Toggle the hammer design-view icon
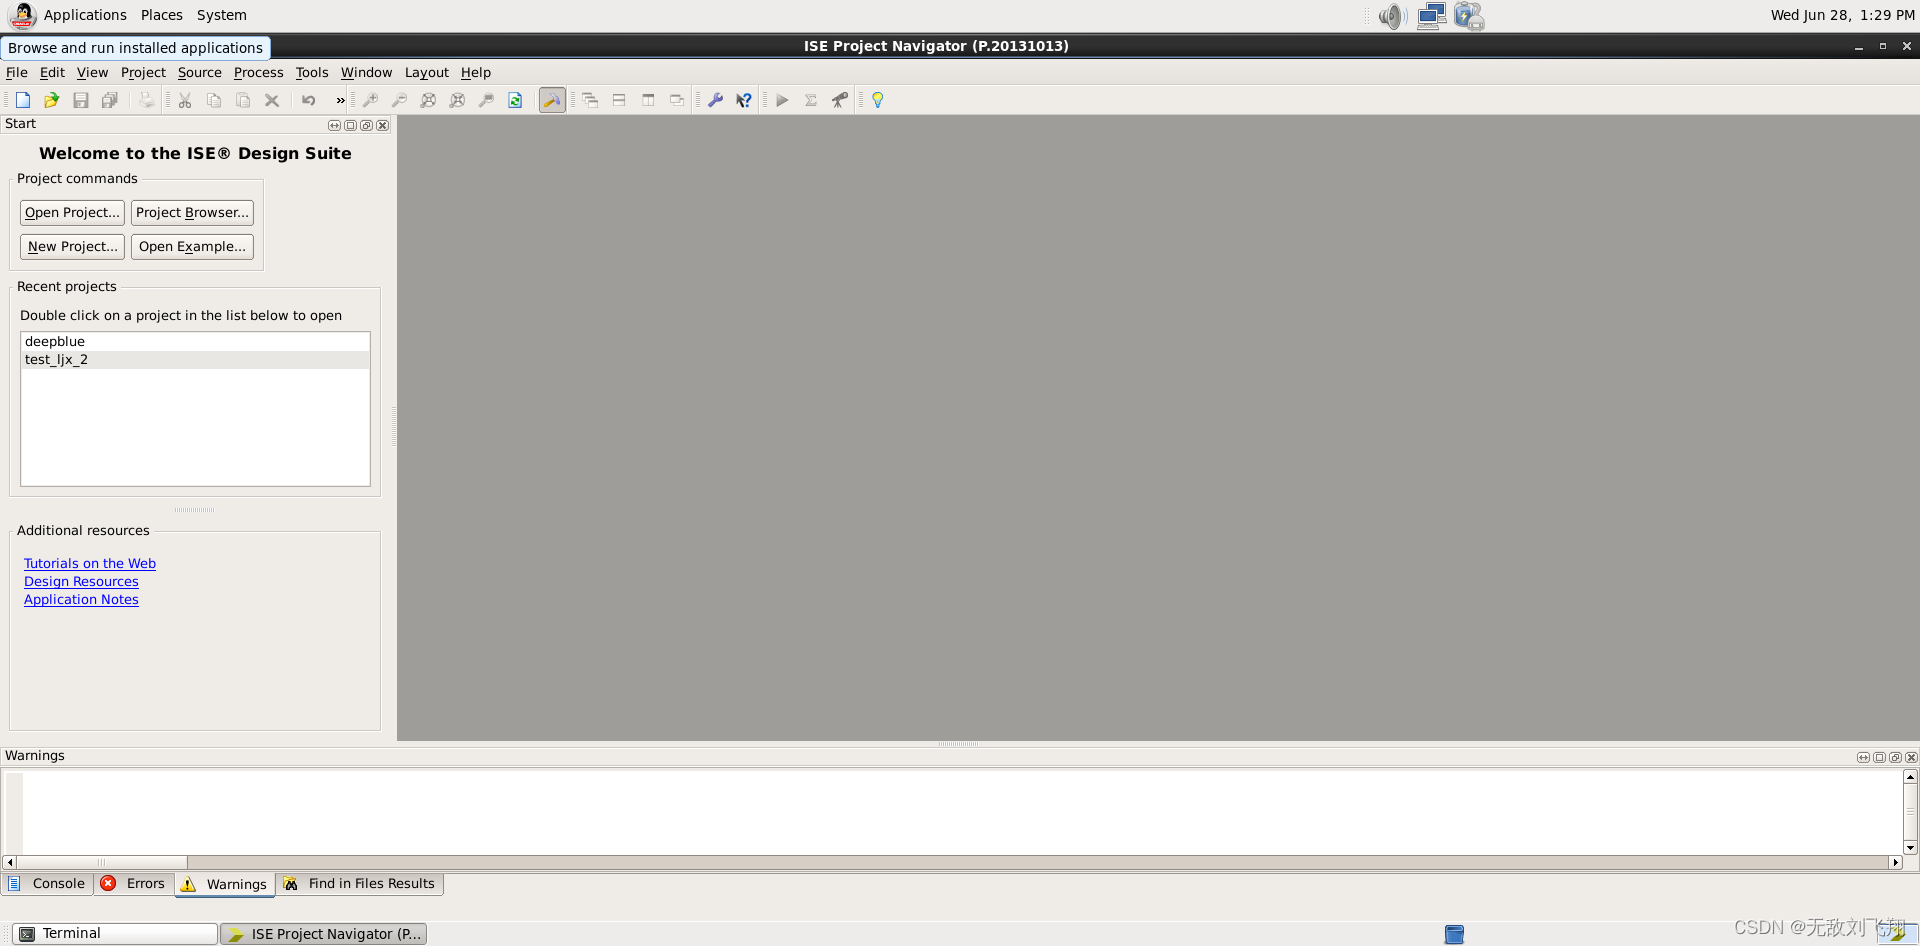Screen dimensions: 1920x946 [552, 100]
